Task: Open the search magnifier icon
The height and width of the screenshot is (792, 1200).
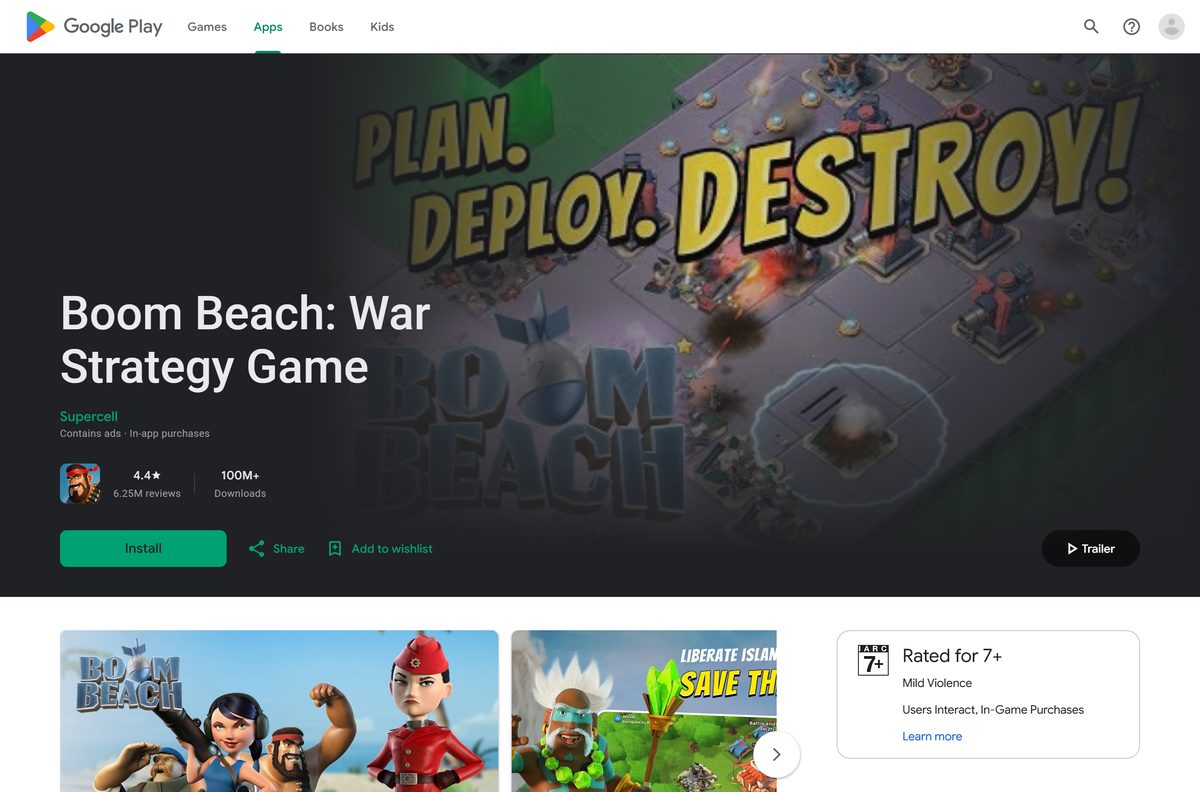Action: click(x=1091, y=27)
